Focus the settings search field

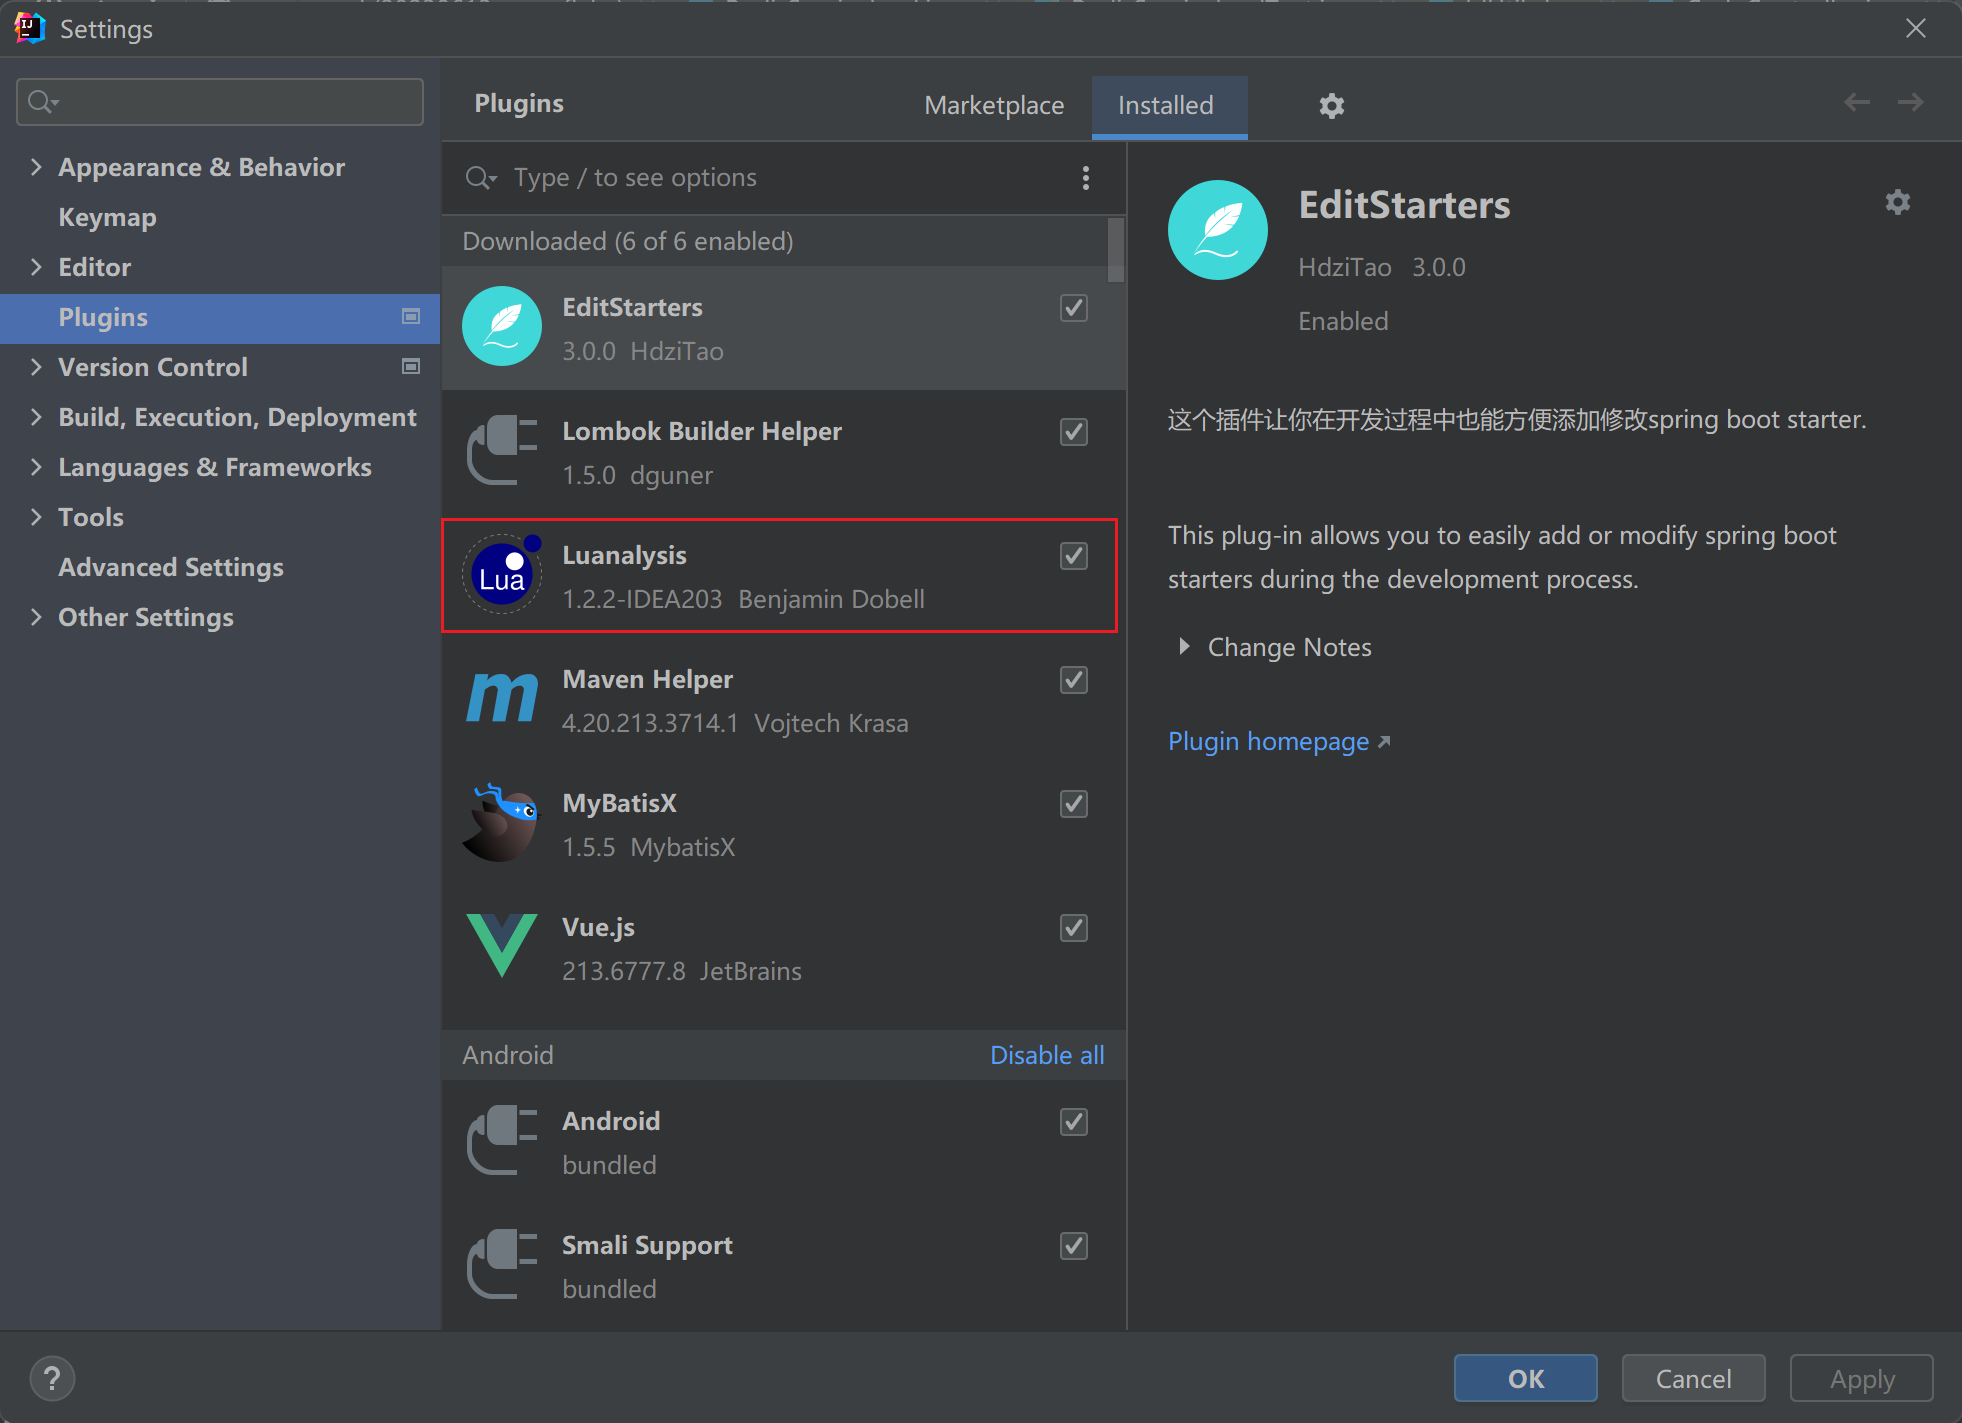(x=220, y=102)
